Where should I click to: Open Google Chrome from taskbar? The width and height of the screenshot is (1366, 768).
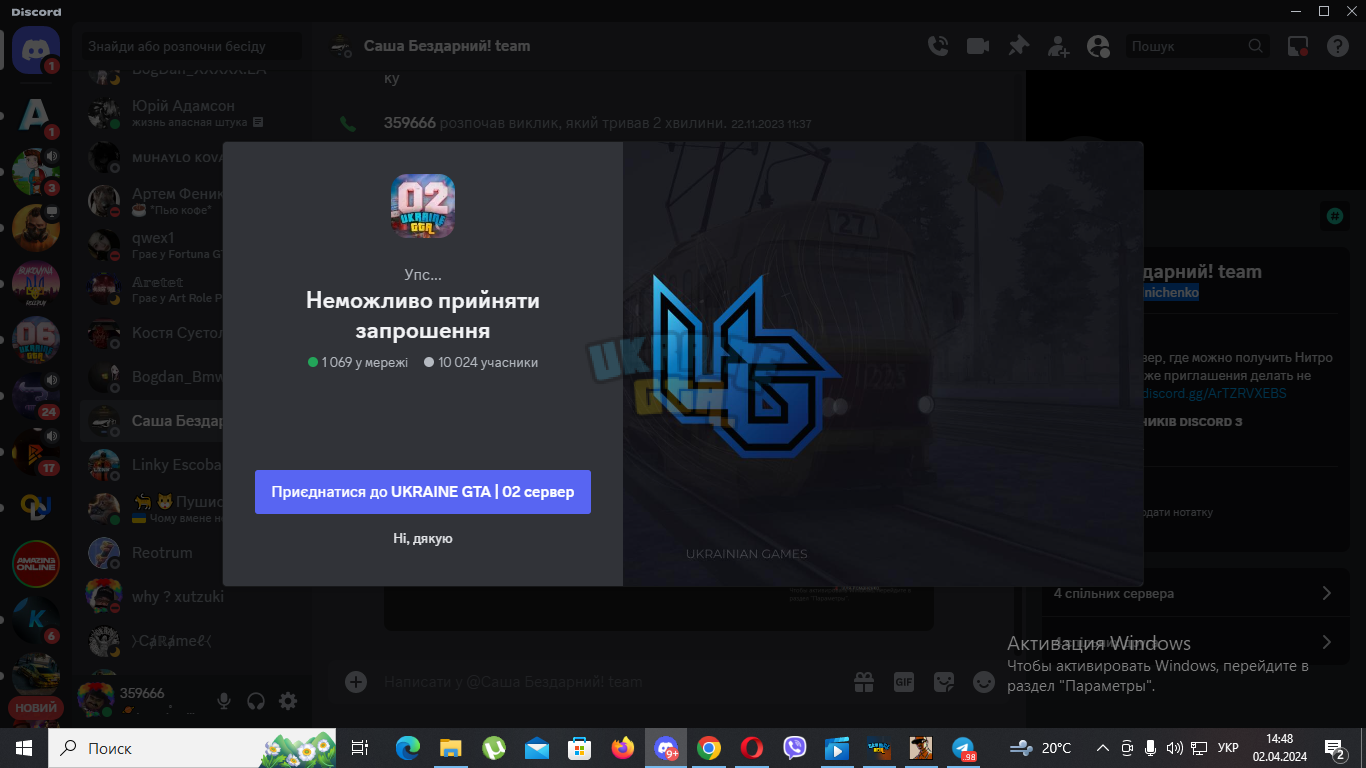click(x=709, y=748)
